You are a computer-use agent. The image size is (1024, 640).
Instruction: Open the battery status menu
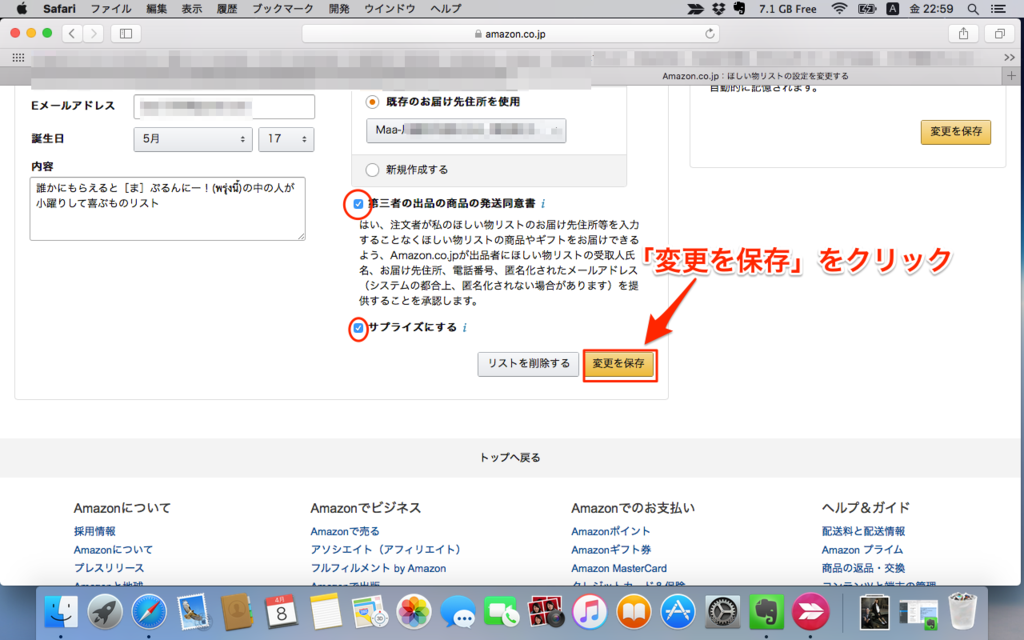pyautogui.click(x=867, y=8)
